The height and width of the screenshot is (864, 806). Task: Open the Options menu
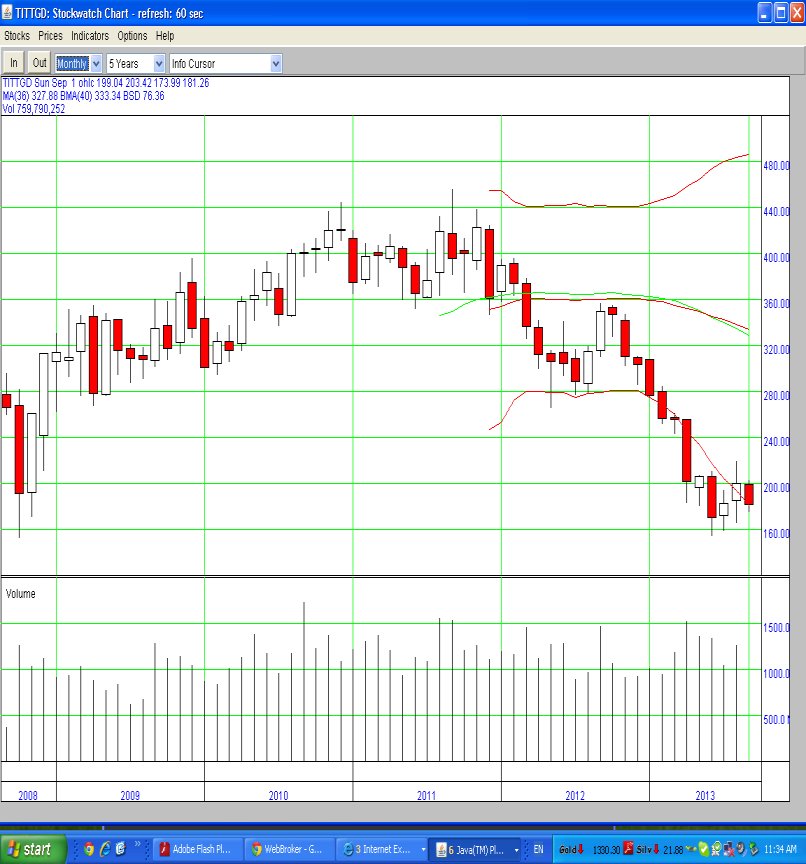(132, 36)
